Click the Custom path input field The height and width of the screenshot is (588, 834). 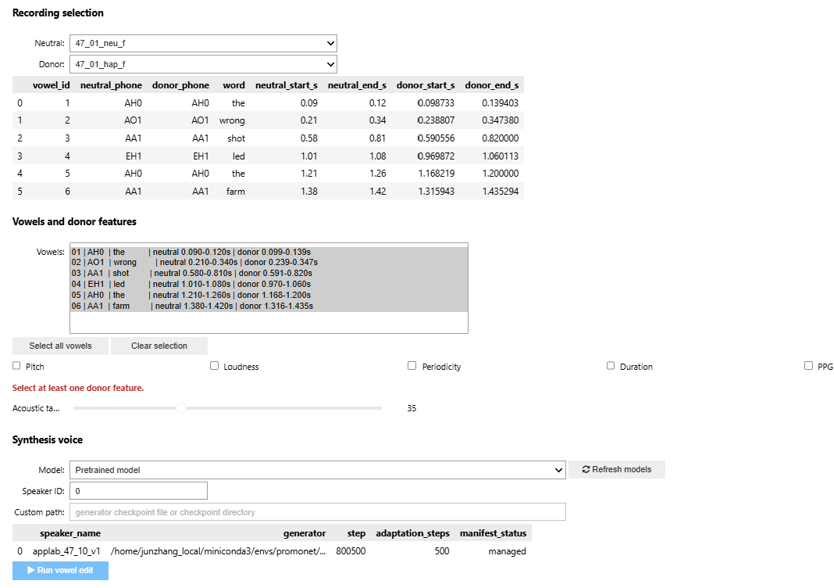tap(318, 512)
